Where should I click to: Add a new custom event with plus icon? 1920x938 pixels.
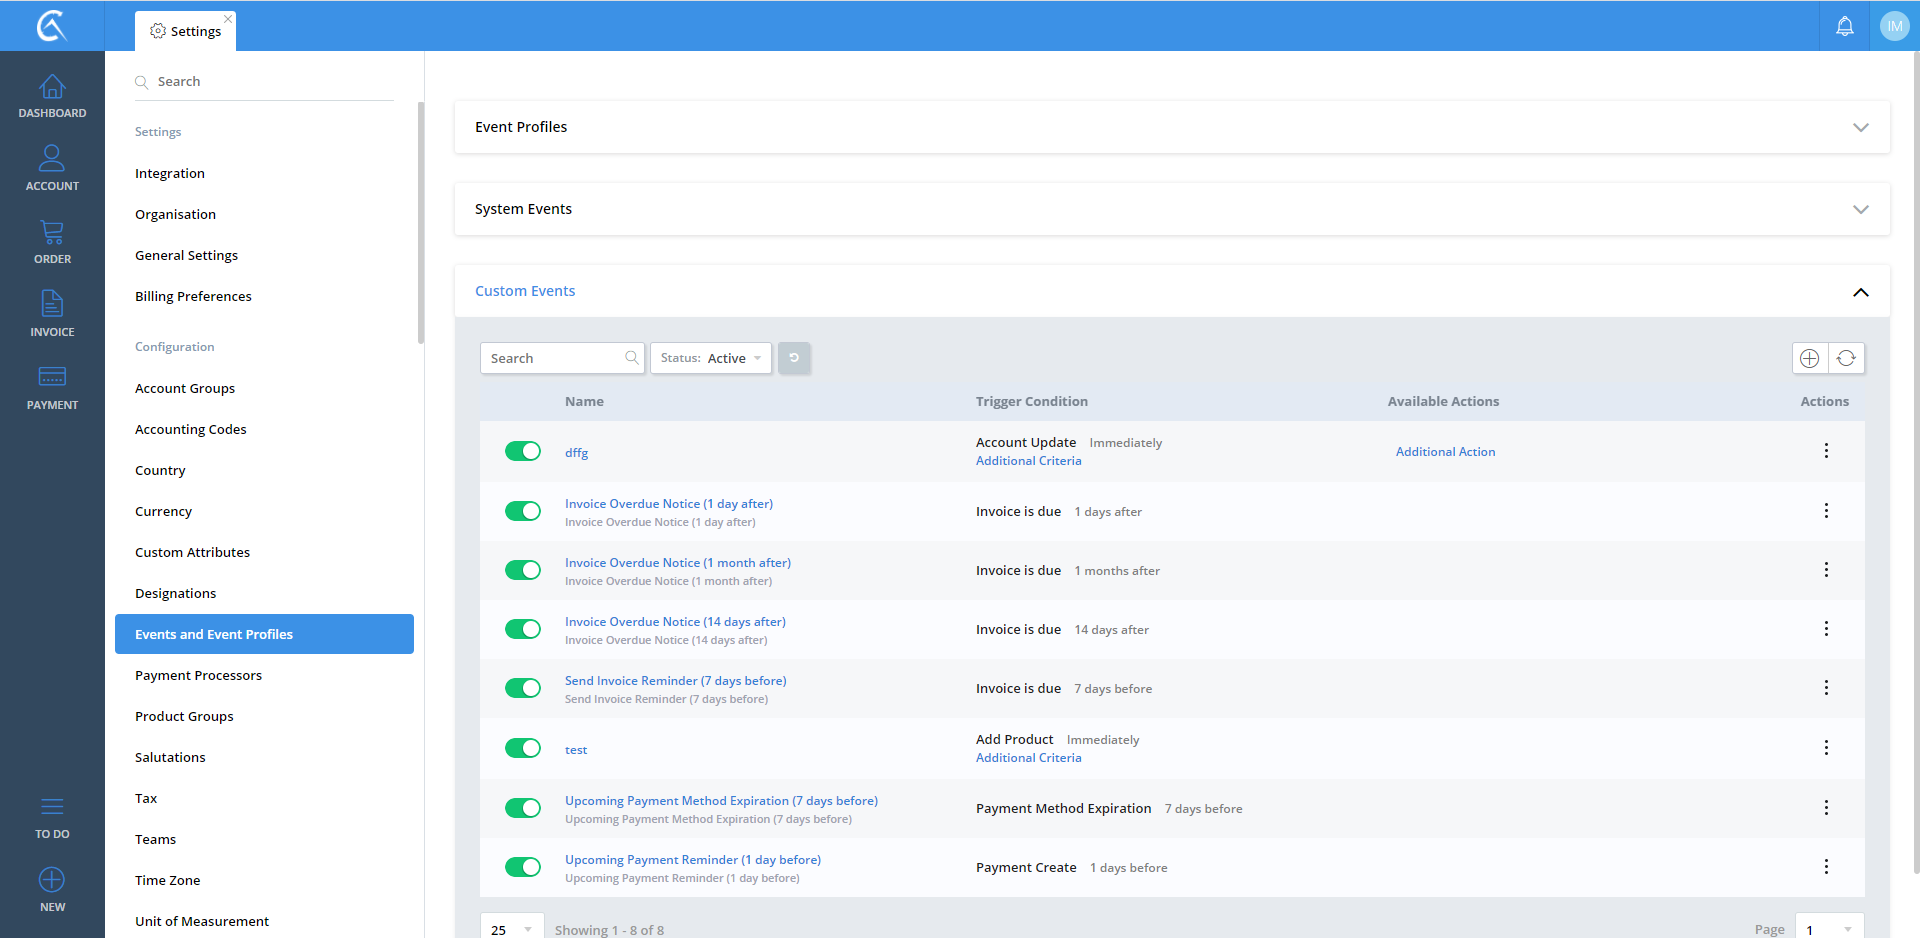coord(1809,358)
